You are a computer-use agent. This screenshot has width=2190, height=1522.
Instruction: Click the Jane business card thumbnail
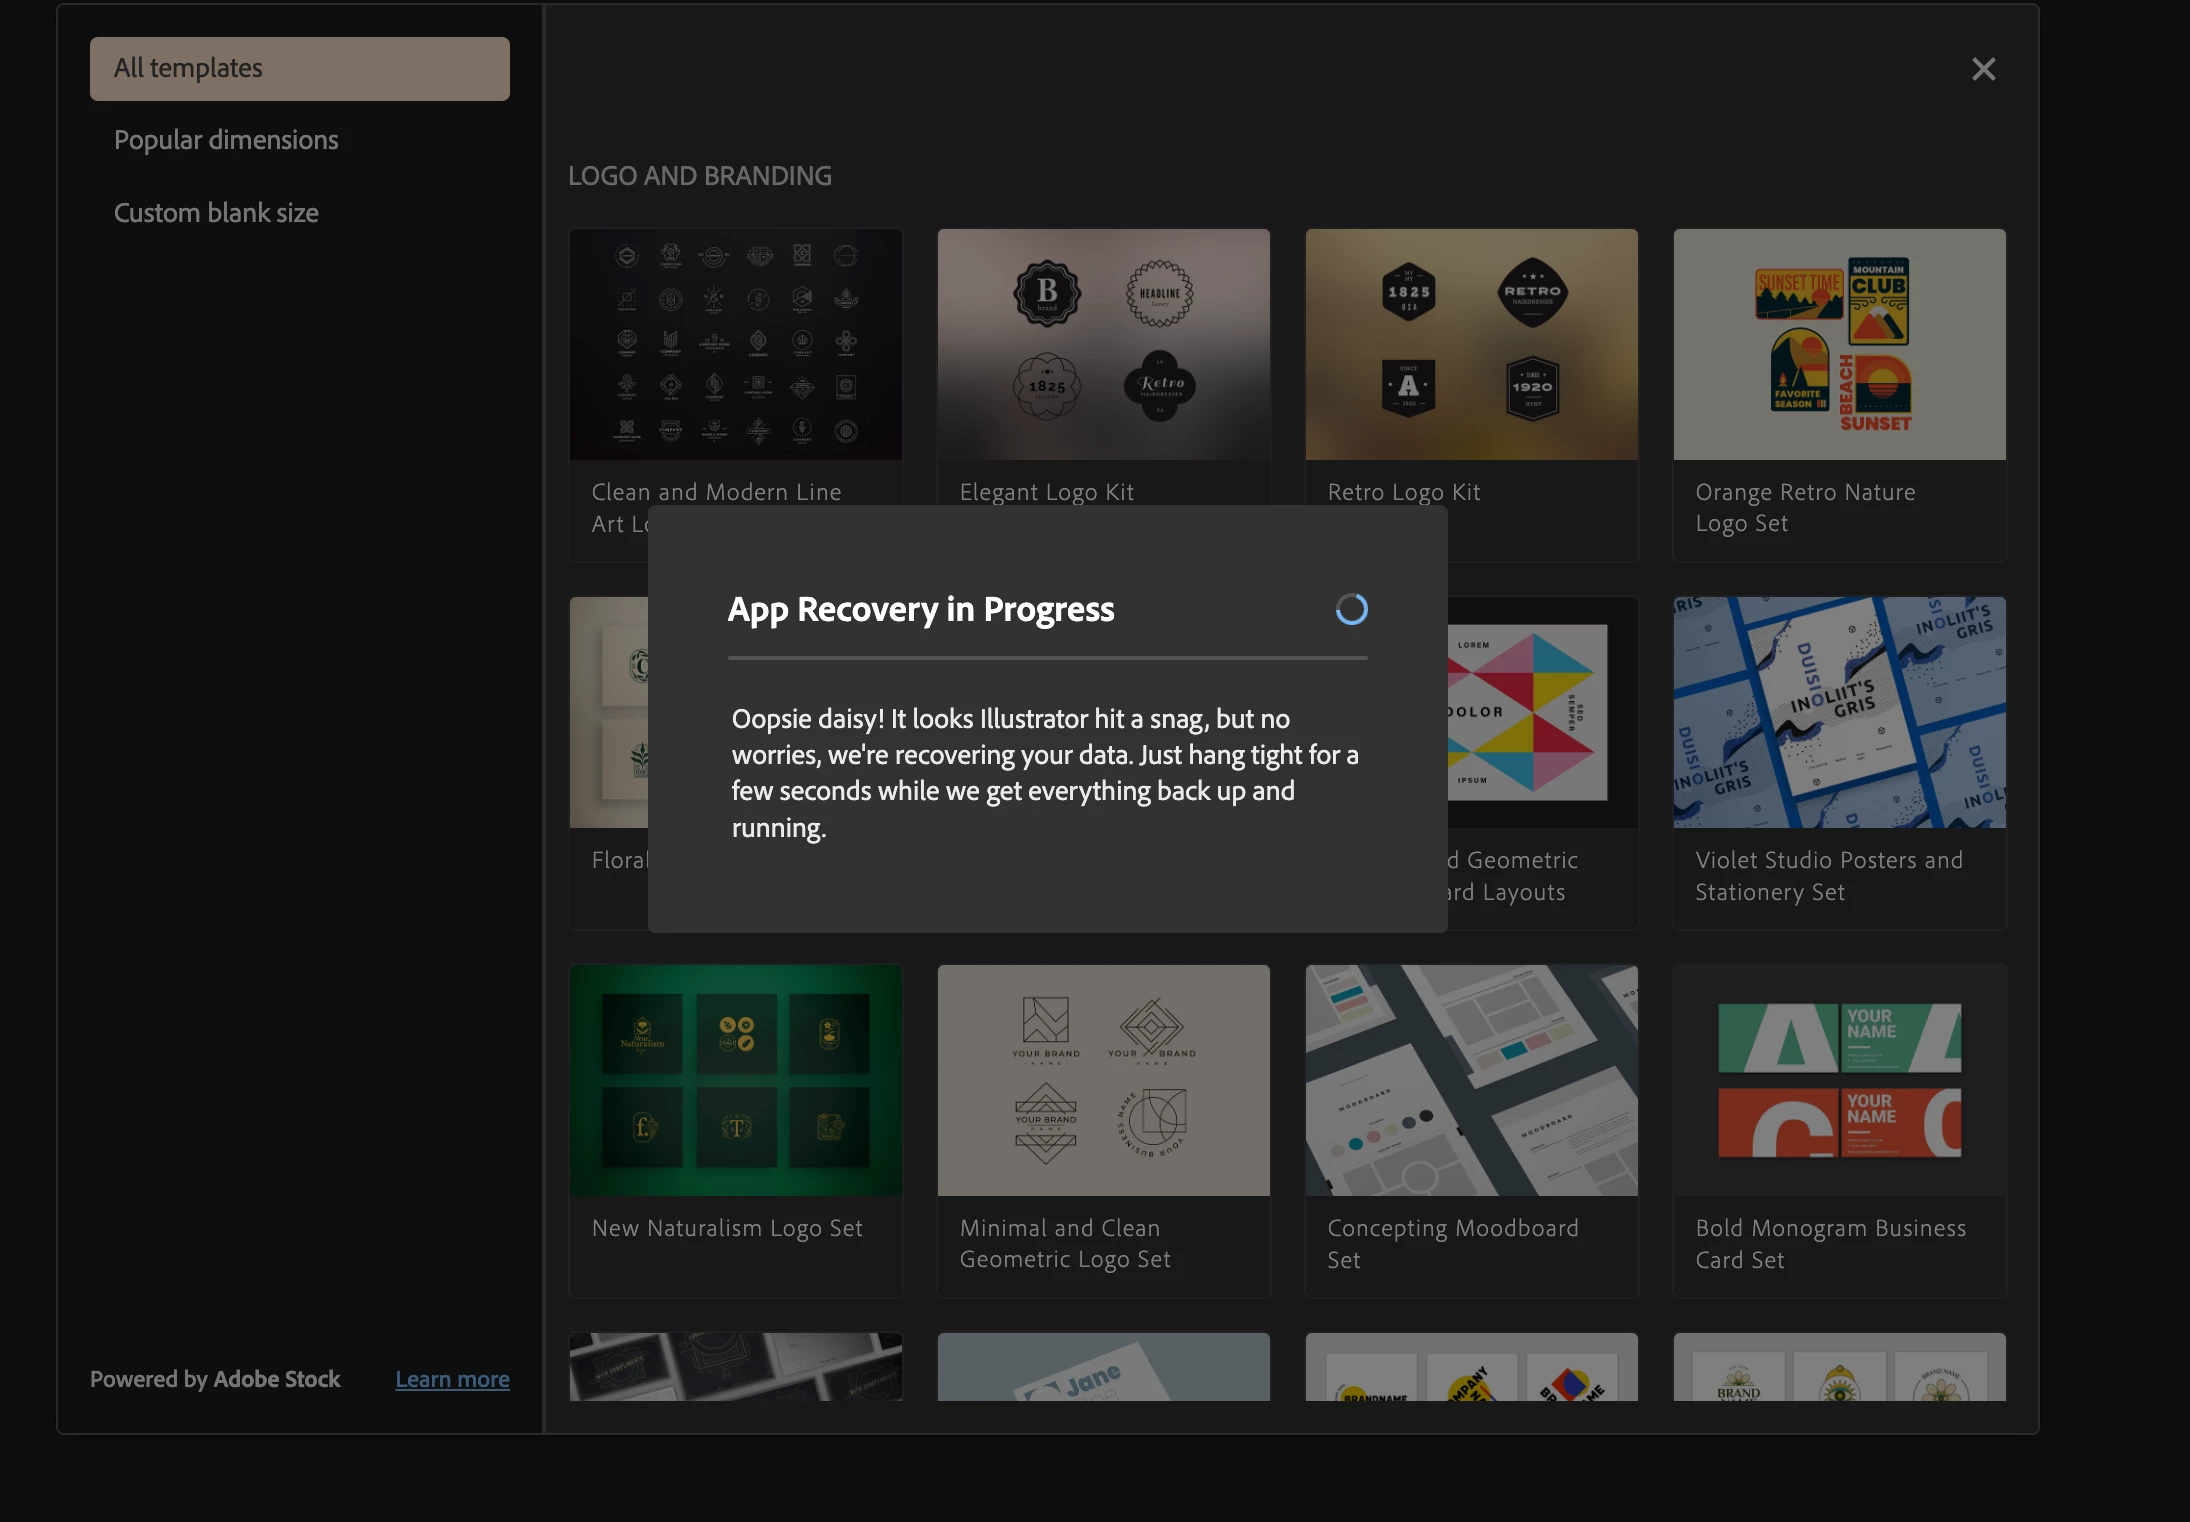coord(1103,1367)
